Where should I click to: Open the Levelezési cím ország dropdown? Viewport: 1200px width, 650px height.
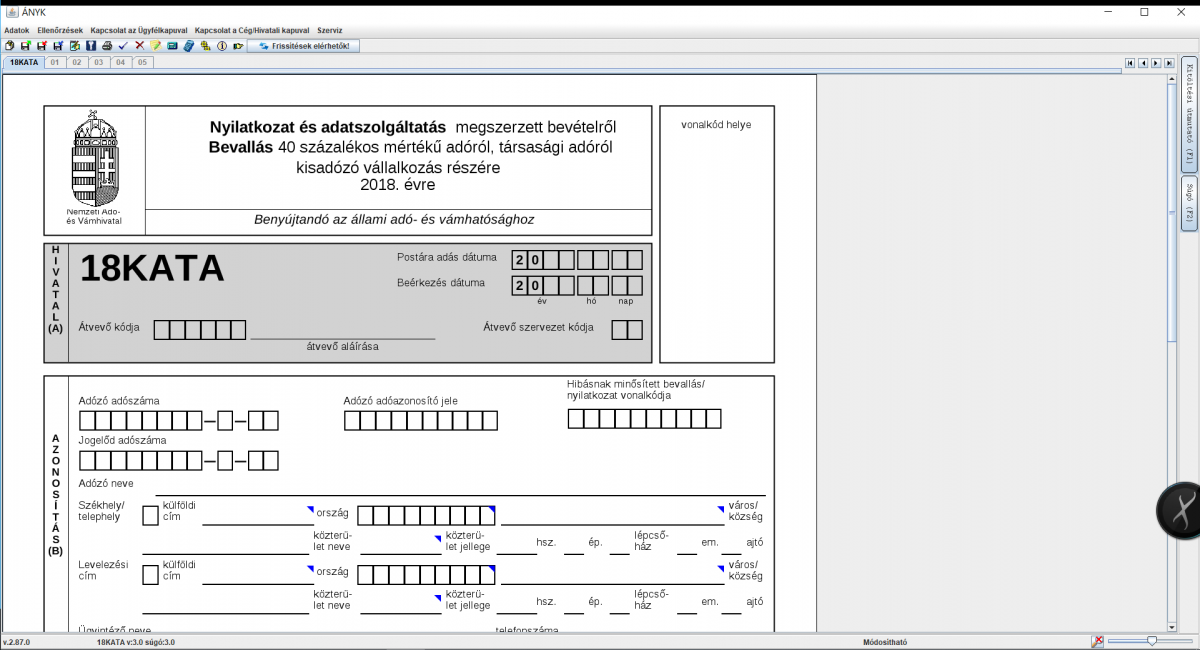coord(311,569)
